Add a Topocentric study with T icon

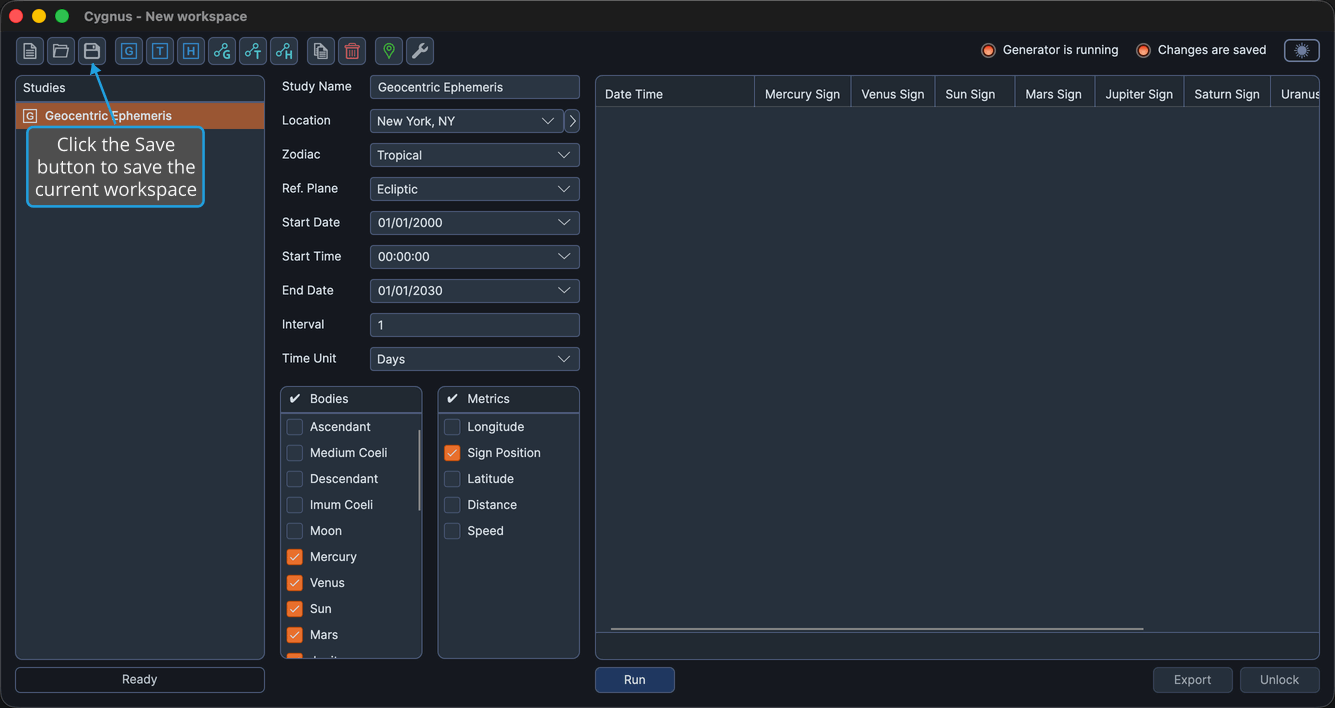click(160, 51)
